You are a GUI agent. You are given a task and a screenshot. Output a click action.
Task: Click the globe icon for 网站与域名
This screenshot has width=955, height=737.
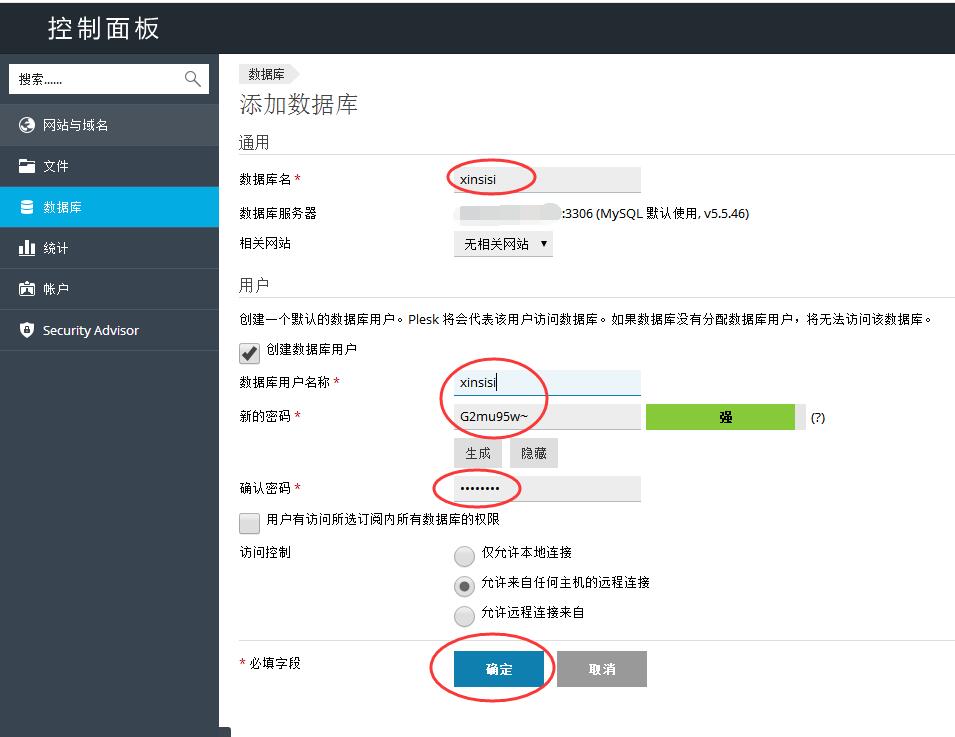[x=27, y=125]
